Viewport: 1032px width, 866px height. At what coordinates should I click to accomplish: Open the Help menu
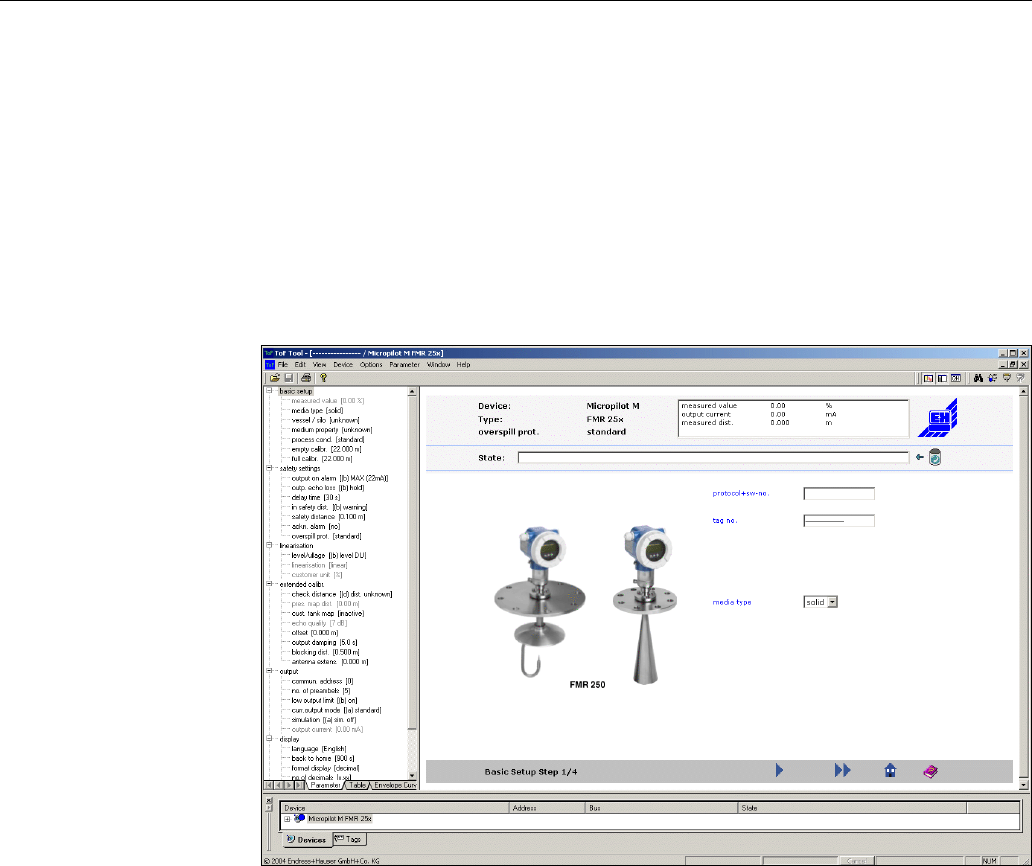pos(464,365)
